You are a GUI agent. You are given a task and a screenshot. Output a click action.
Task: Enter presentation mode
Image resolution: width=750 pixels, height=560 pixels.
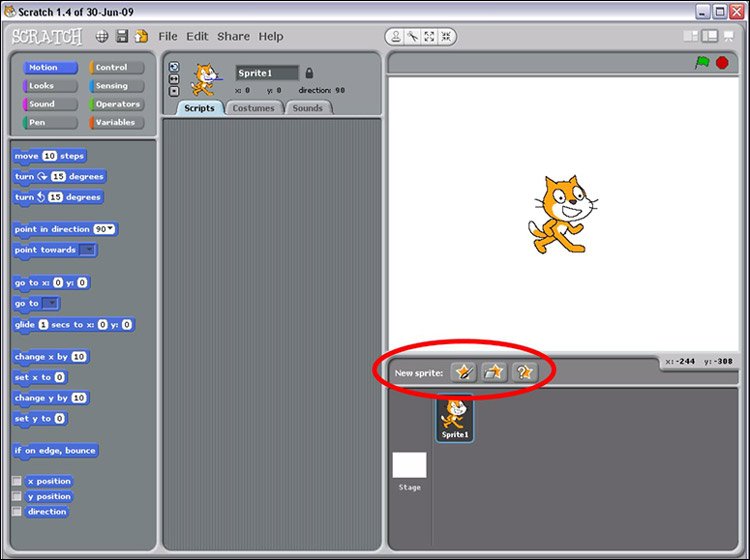coord(728,36)
